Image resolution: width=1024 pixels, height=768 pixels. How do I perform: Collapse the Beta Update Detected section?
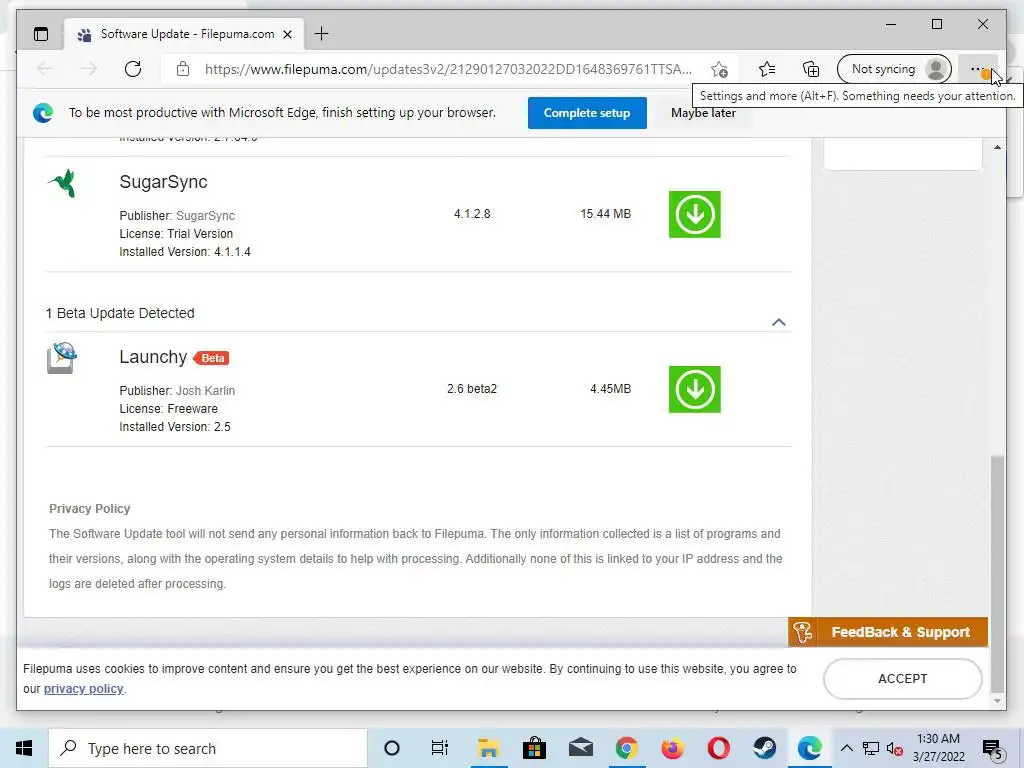pyautogui.click(x=778, y=322)
